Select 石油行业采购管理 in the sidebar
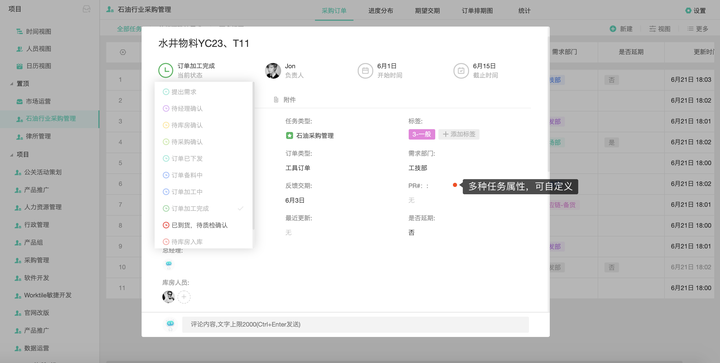The width and height of the screenshot is (720, 363). (x=50, y=119)
